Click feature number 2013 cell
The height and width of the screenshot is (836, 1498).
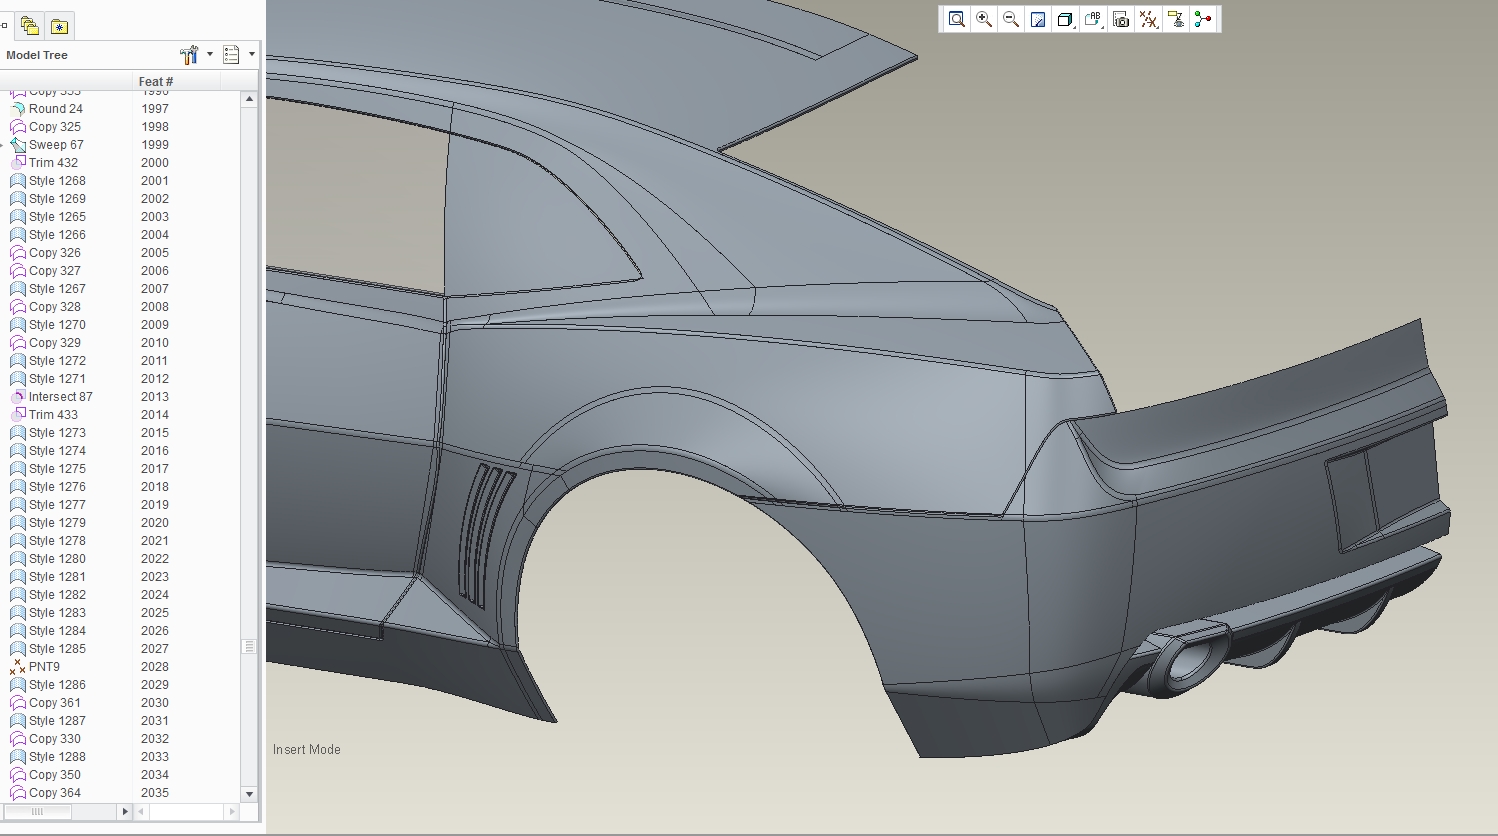point(155,397)
